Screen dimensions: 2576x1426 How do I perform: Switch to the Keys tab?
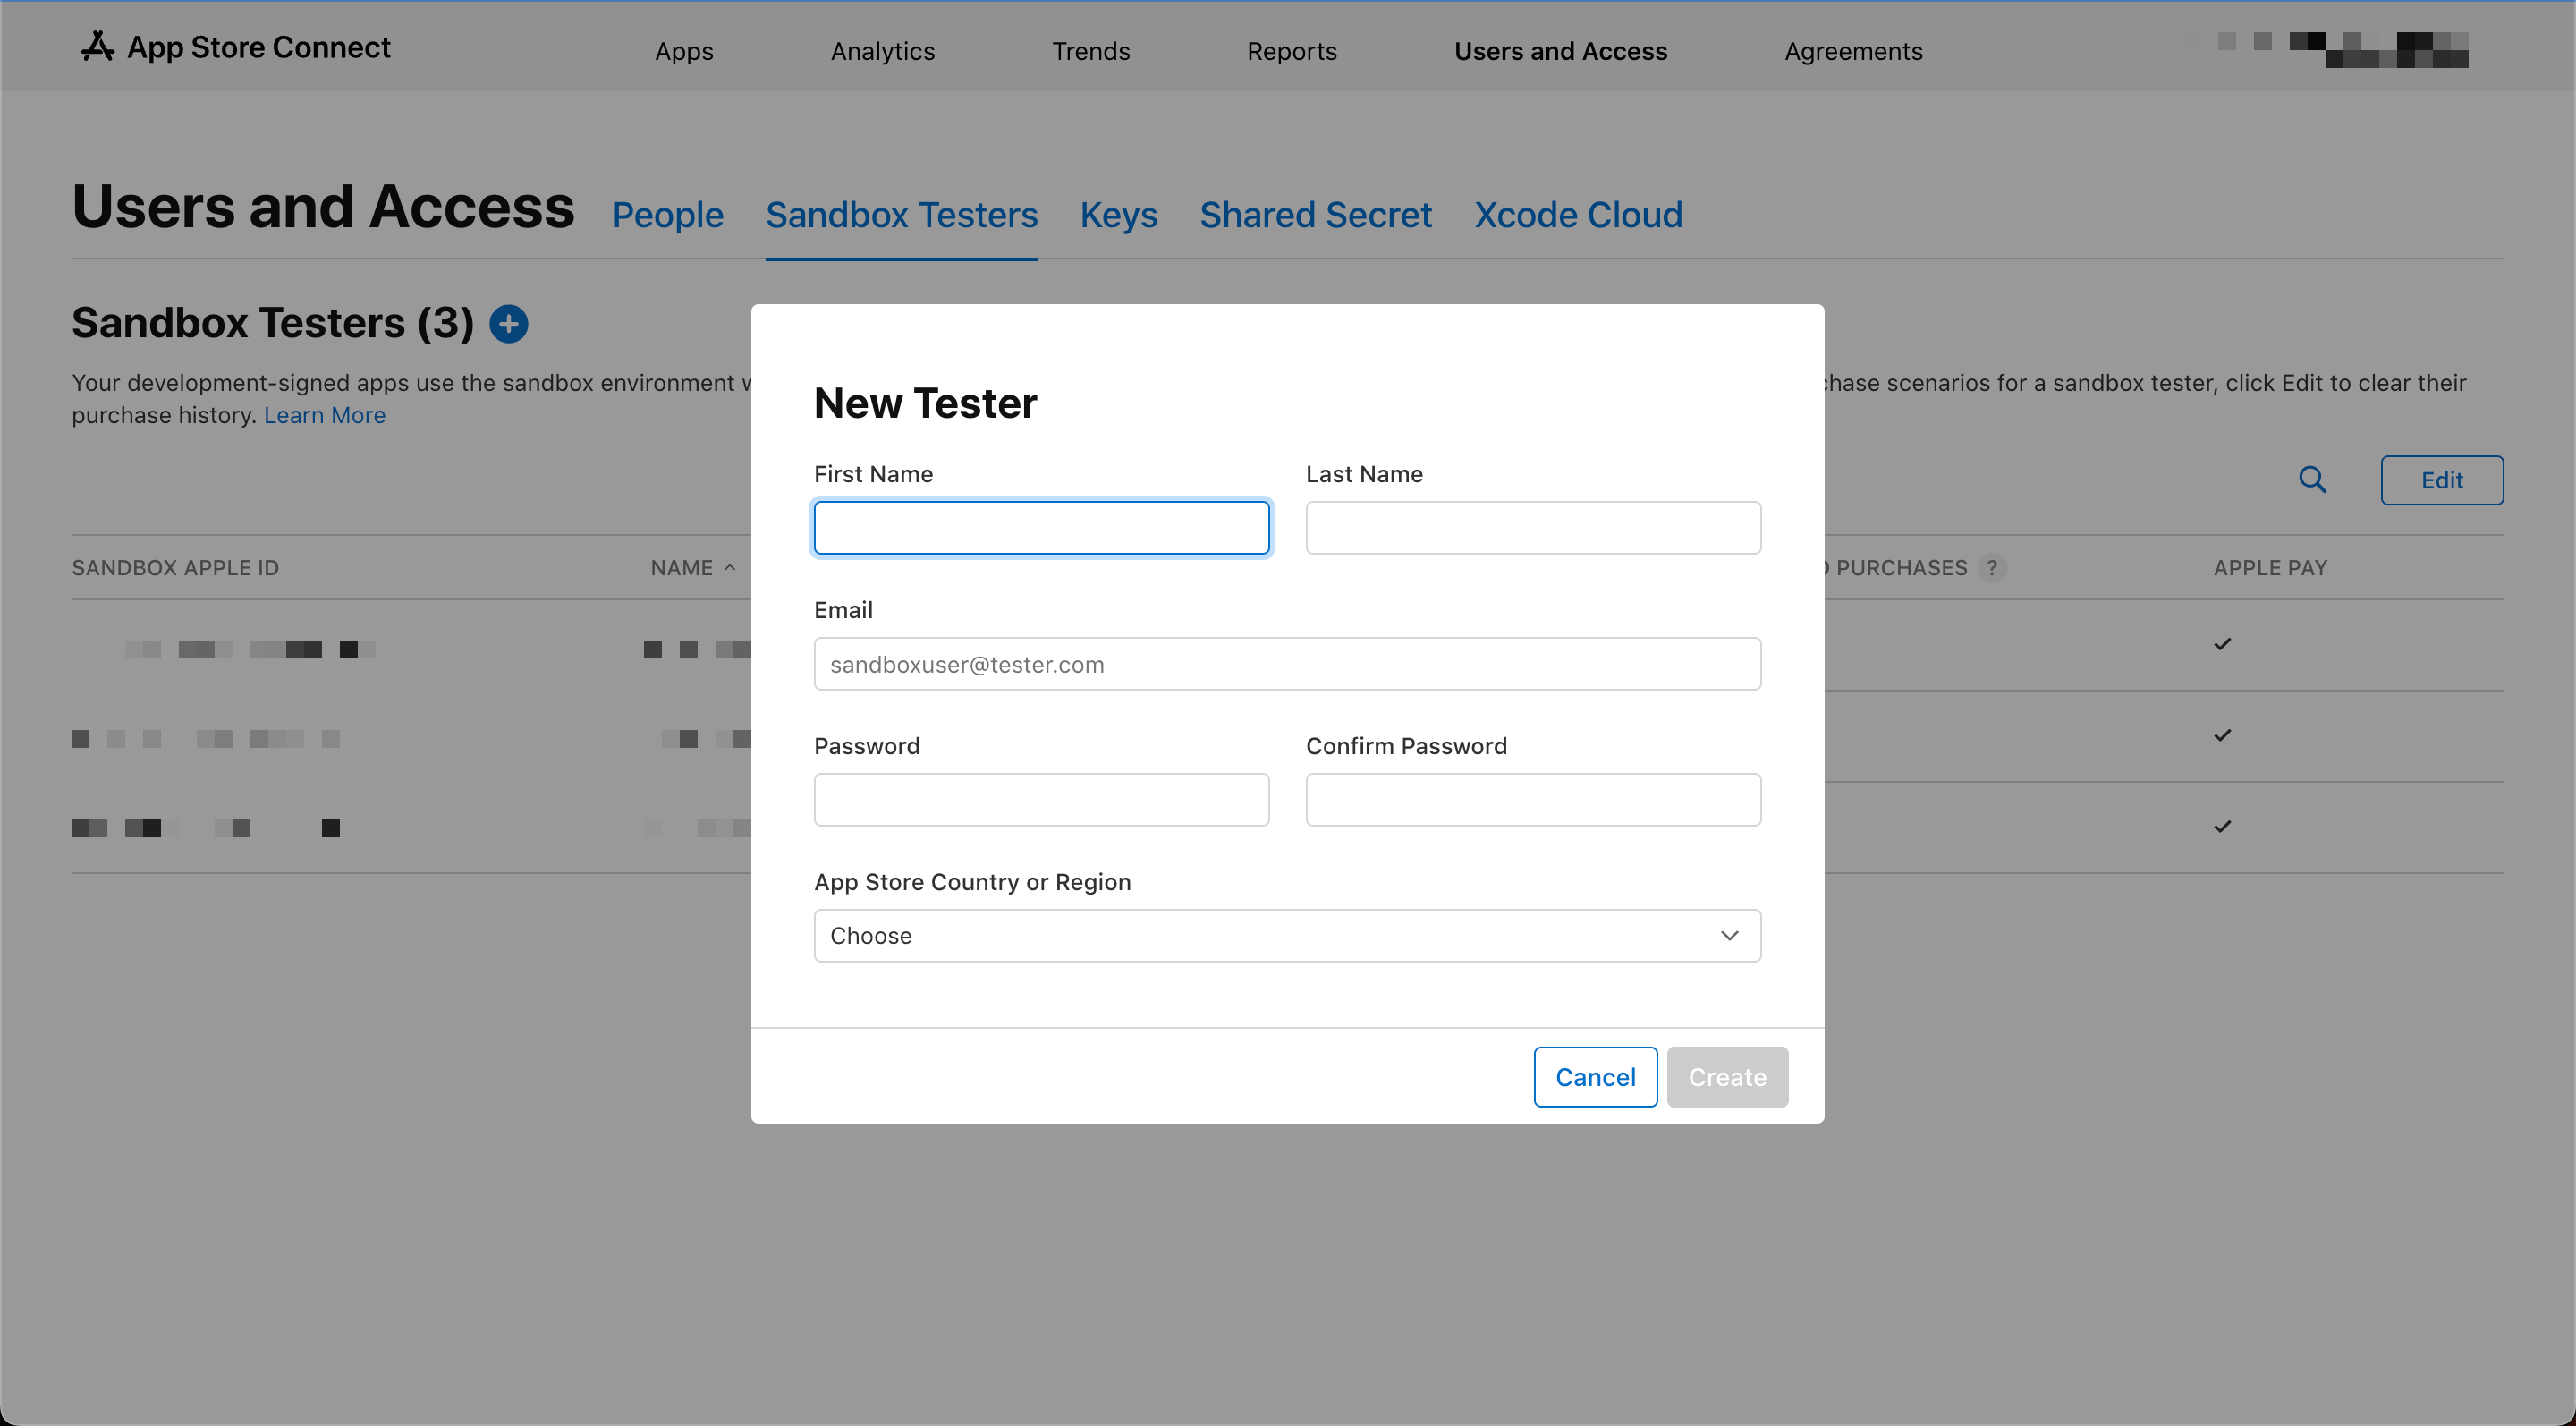[1118, 214]
